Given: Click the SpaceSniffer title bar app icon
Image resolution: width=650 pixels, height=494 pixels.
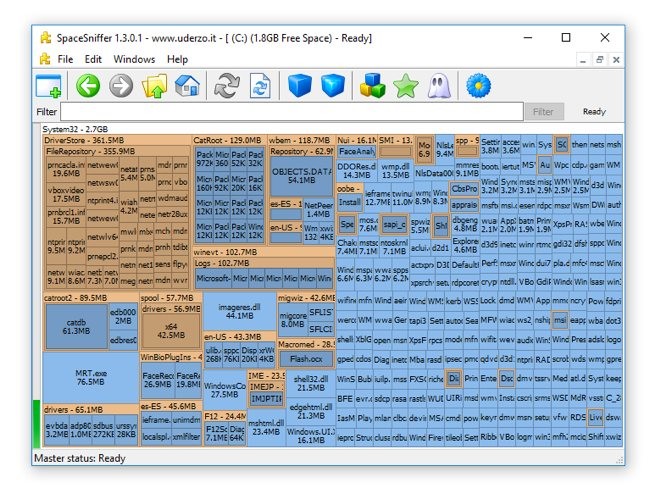Looking at the screenshot, I should tap(45, 38).
